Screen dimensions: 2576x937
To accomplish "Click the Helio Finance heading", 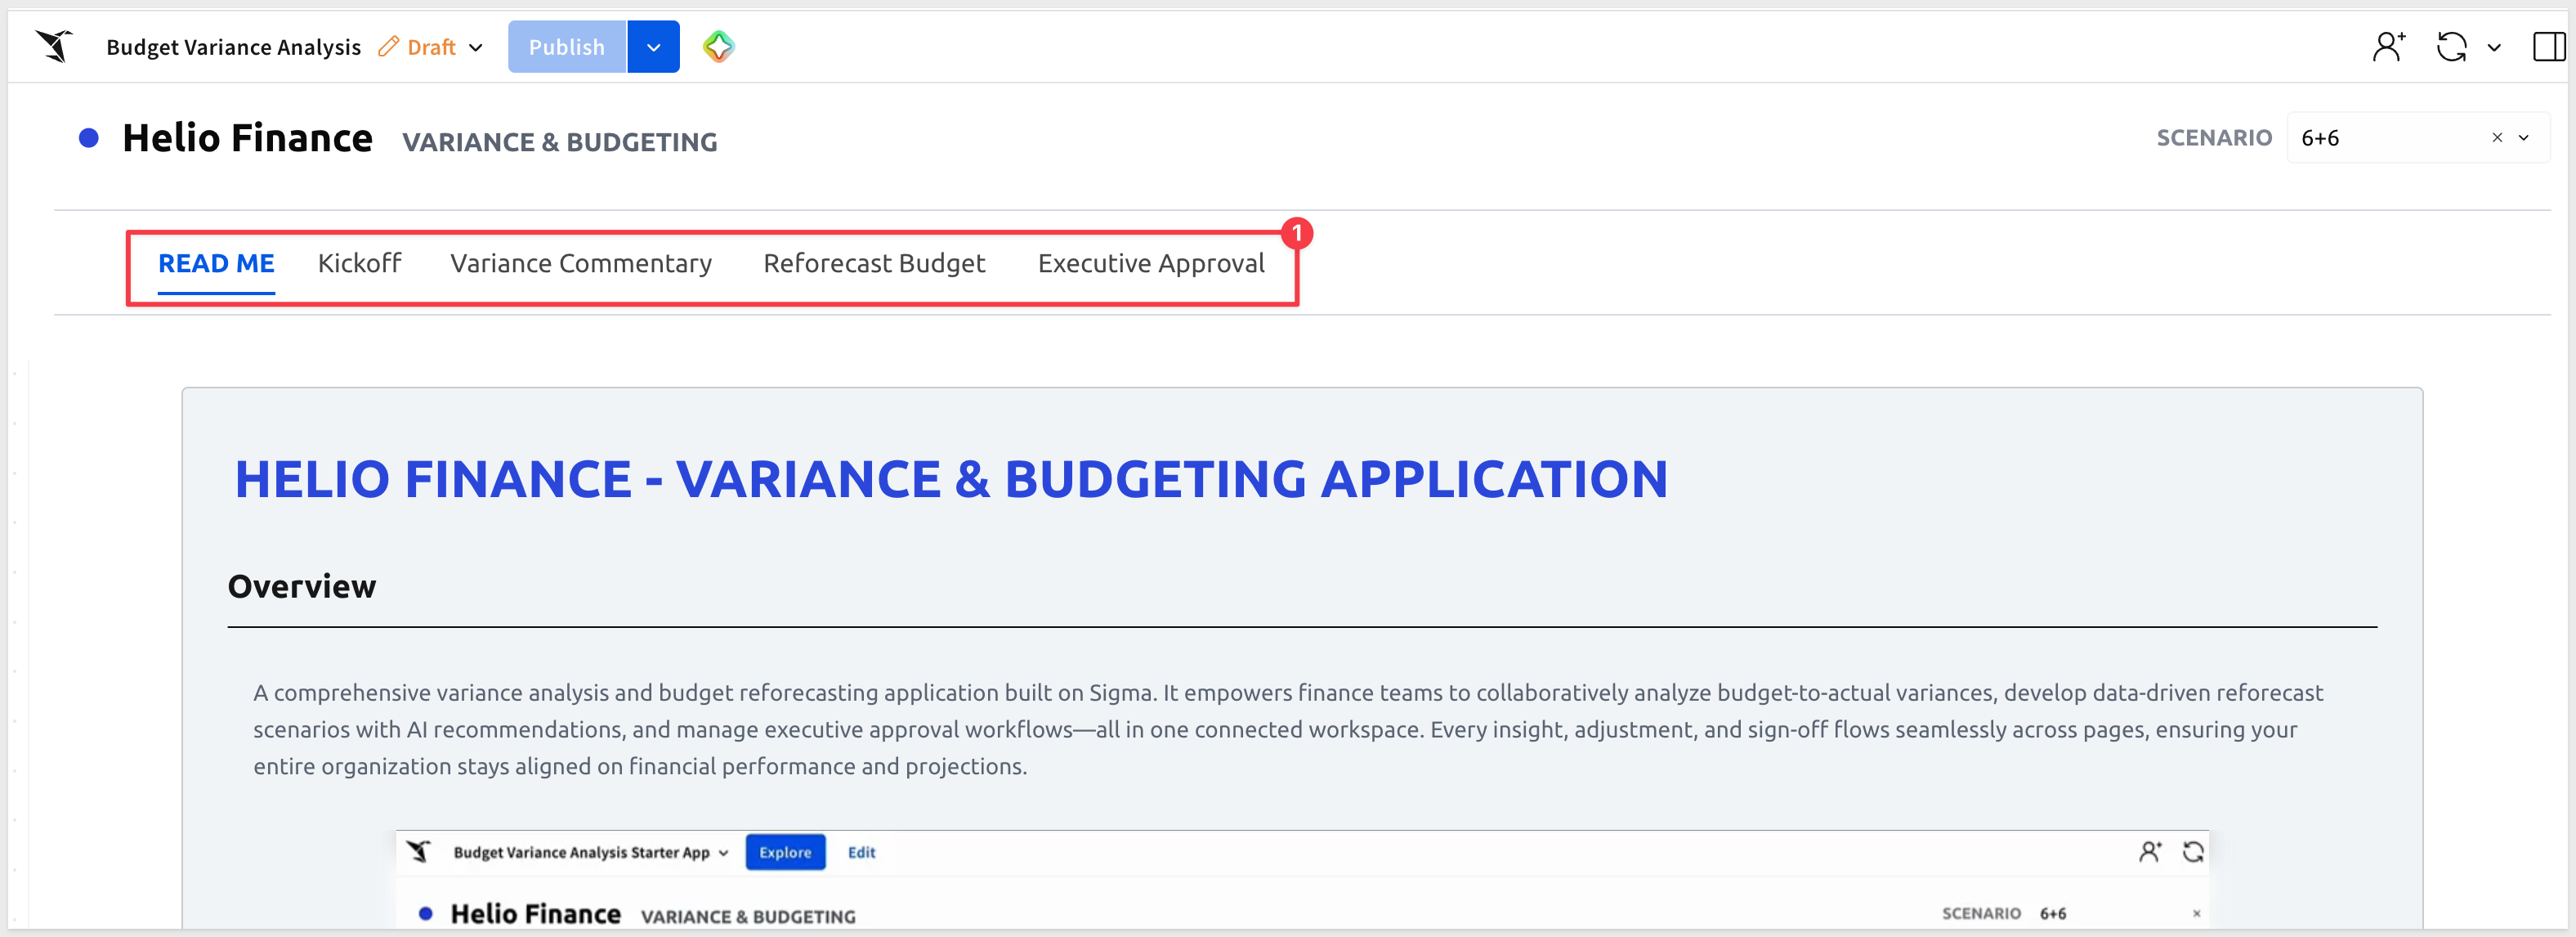I will click(247, 138).
